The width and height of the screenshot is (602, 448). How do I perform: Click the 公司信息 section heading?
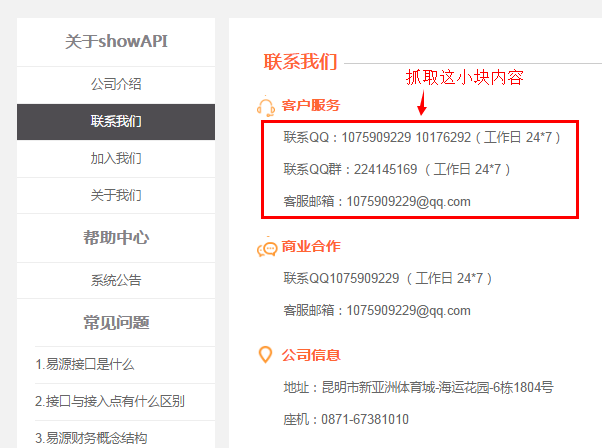[x=311, y=355]
